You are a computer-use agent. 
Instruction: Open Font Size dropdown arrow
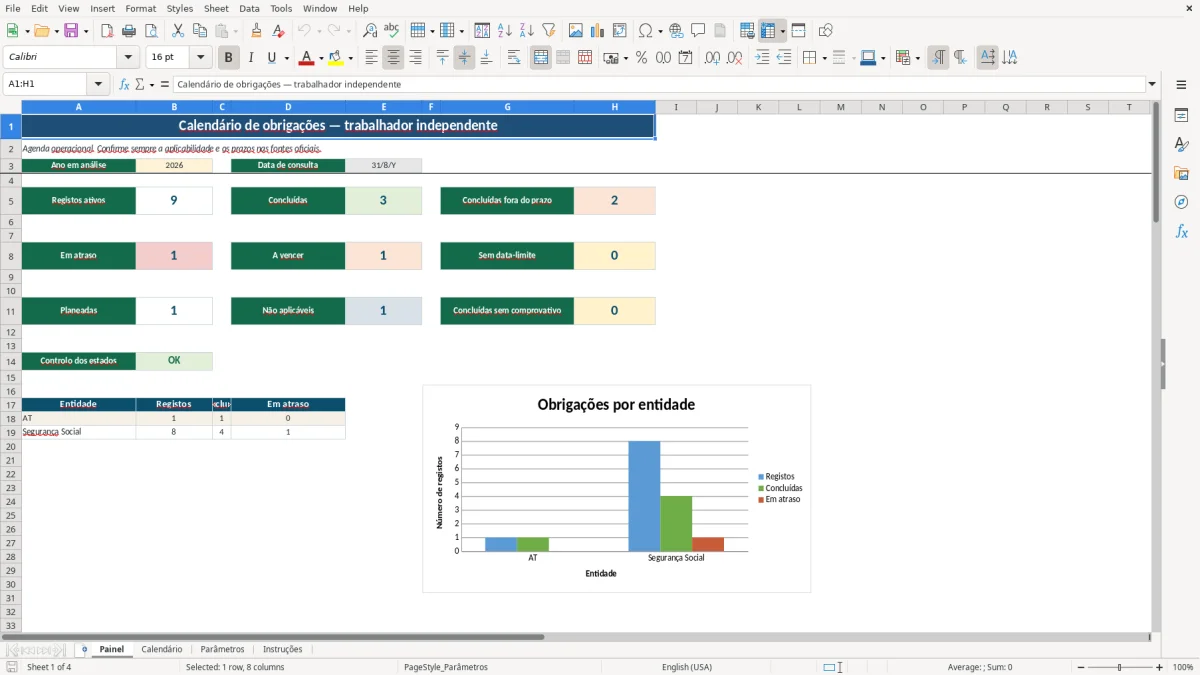200,58
